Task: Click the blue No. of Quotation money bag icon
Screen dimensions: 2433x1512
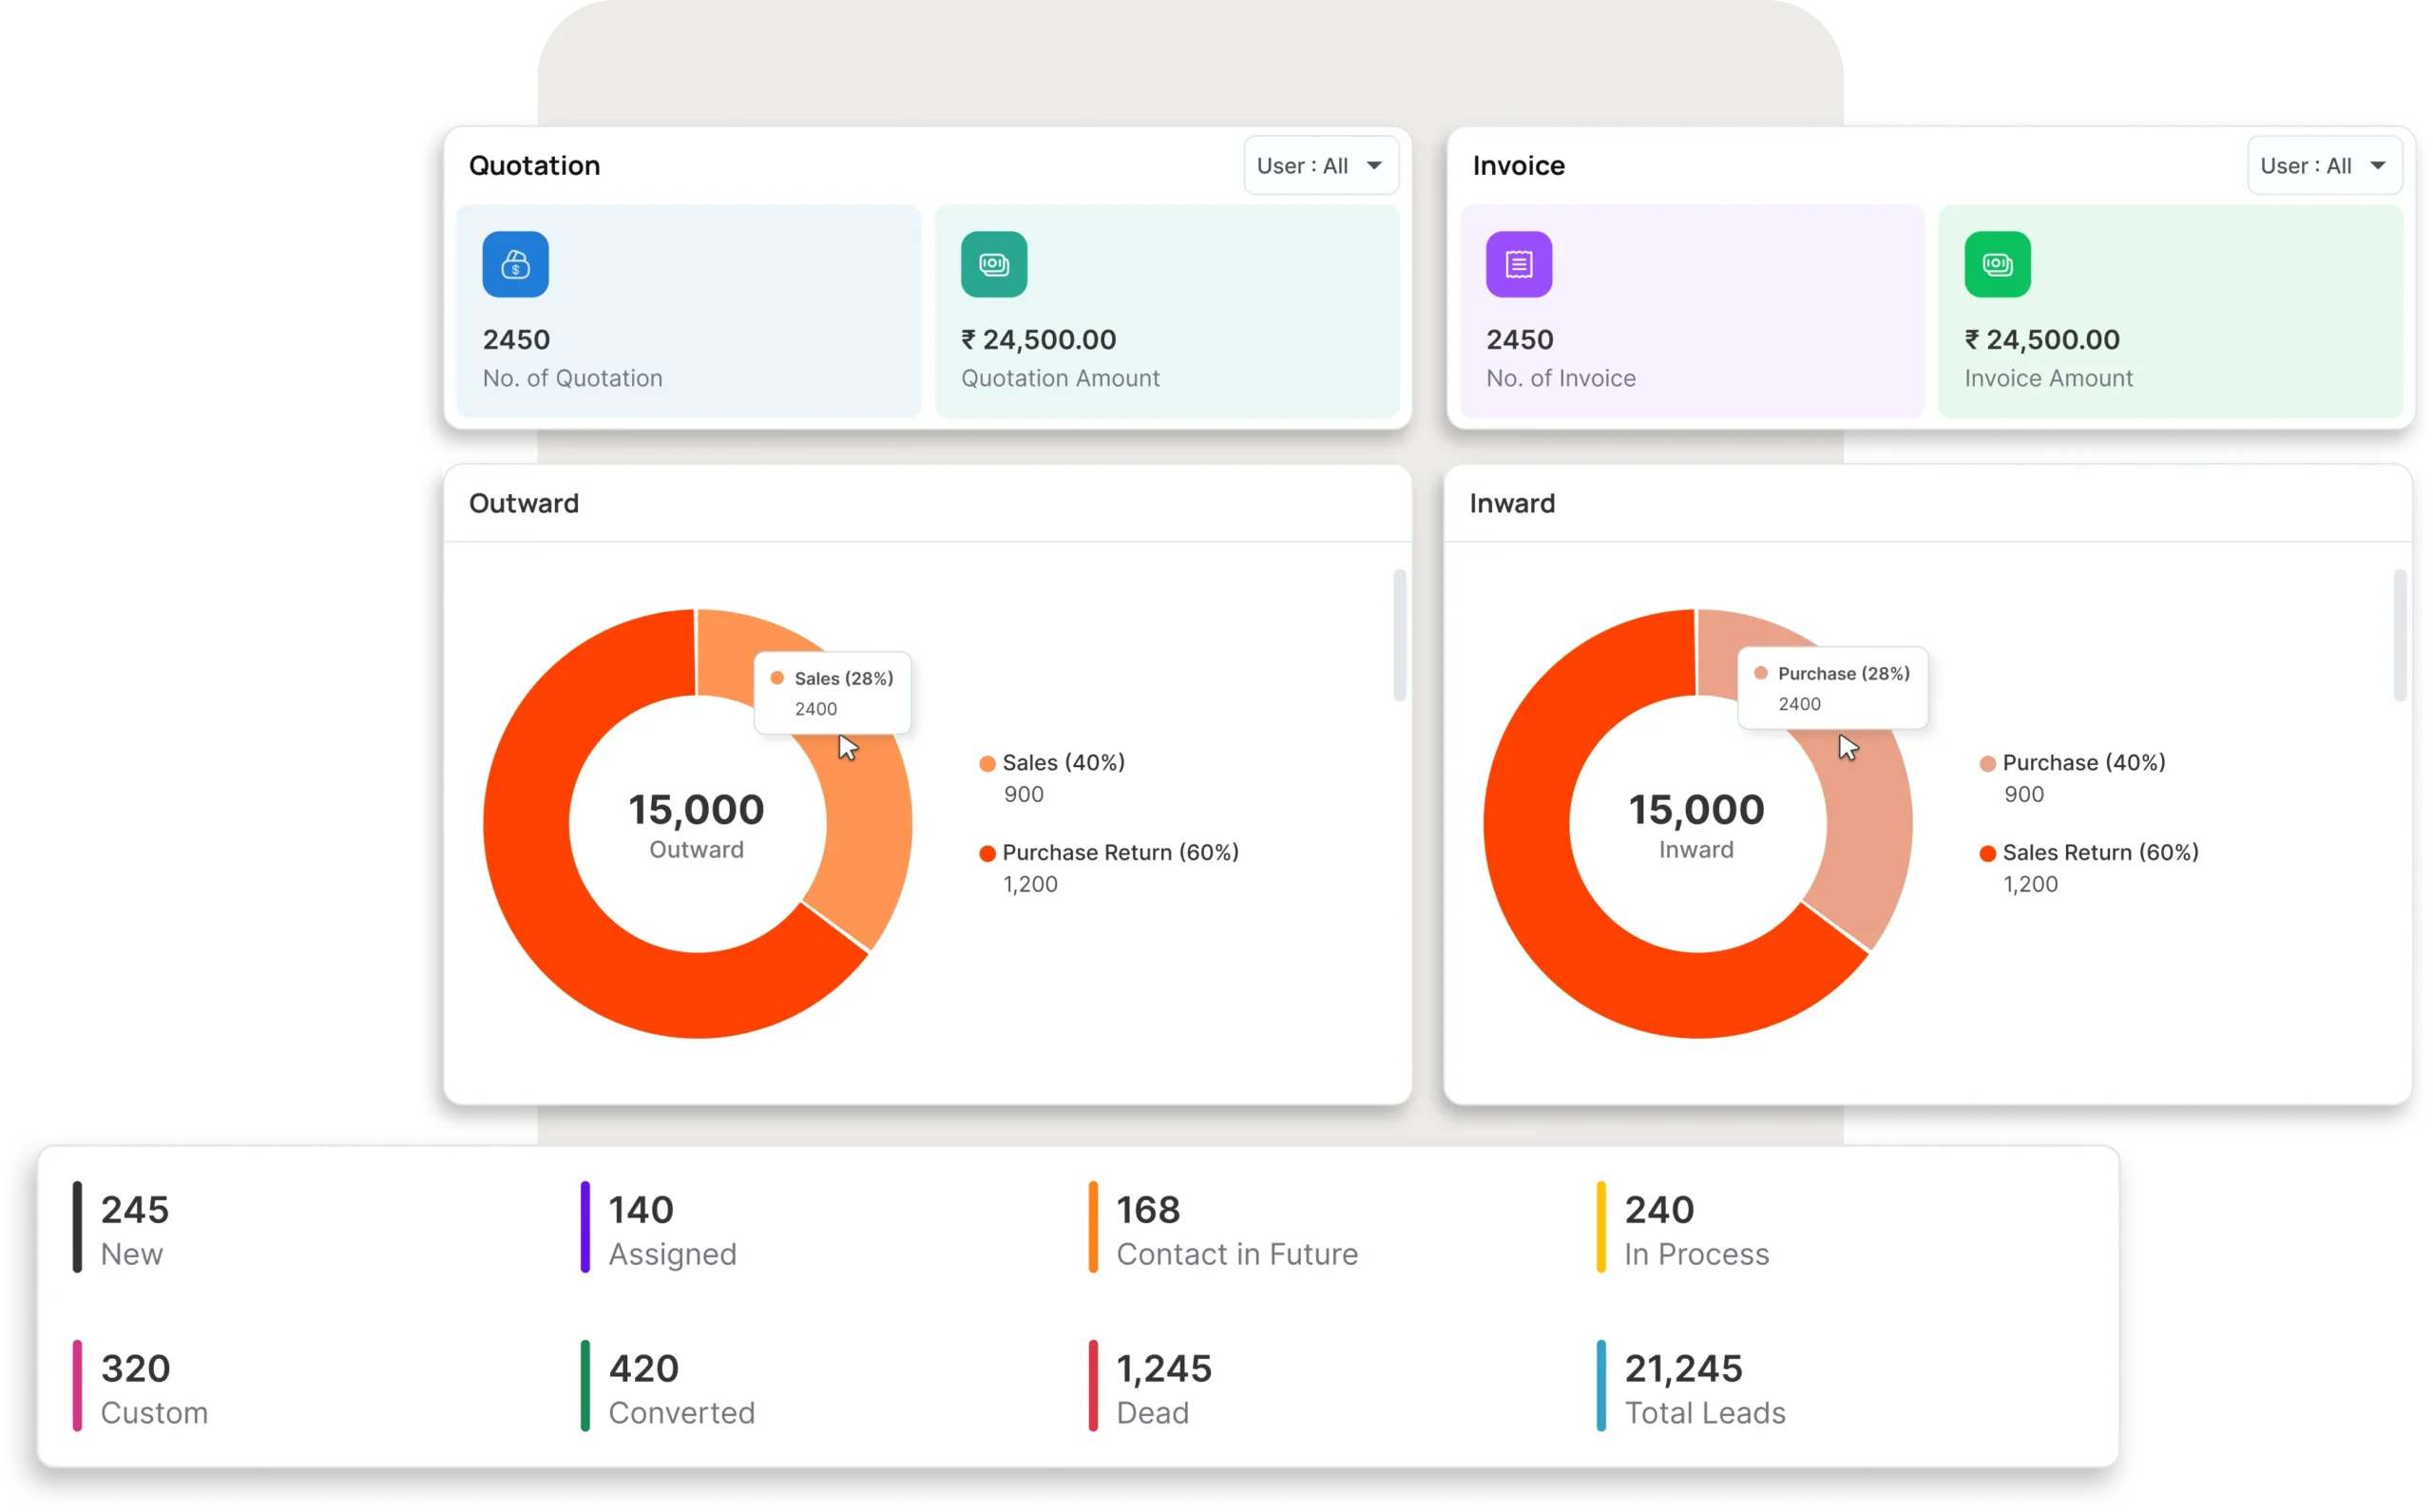Action: pyautogui.click(x=515, y=264)
